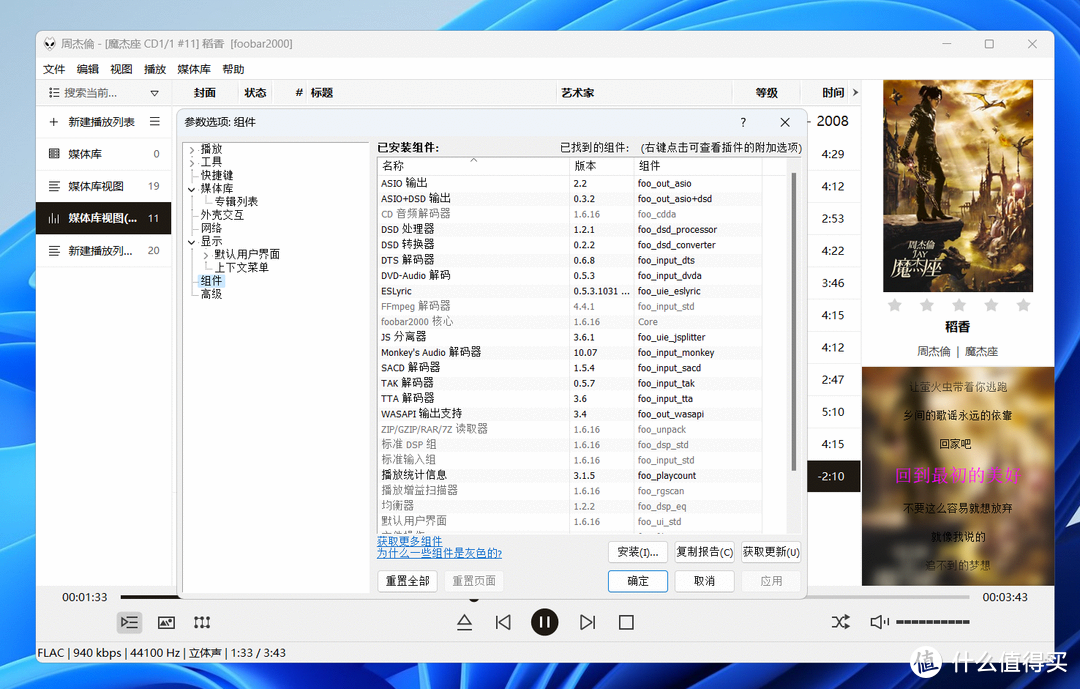
Task: Select 外壳交互 in preferences tree
Action: point(222,214)
